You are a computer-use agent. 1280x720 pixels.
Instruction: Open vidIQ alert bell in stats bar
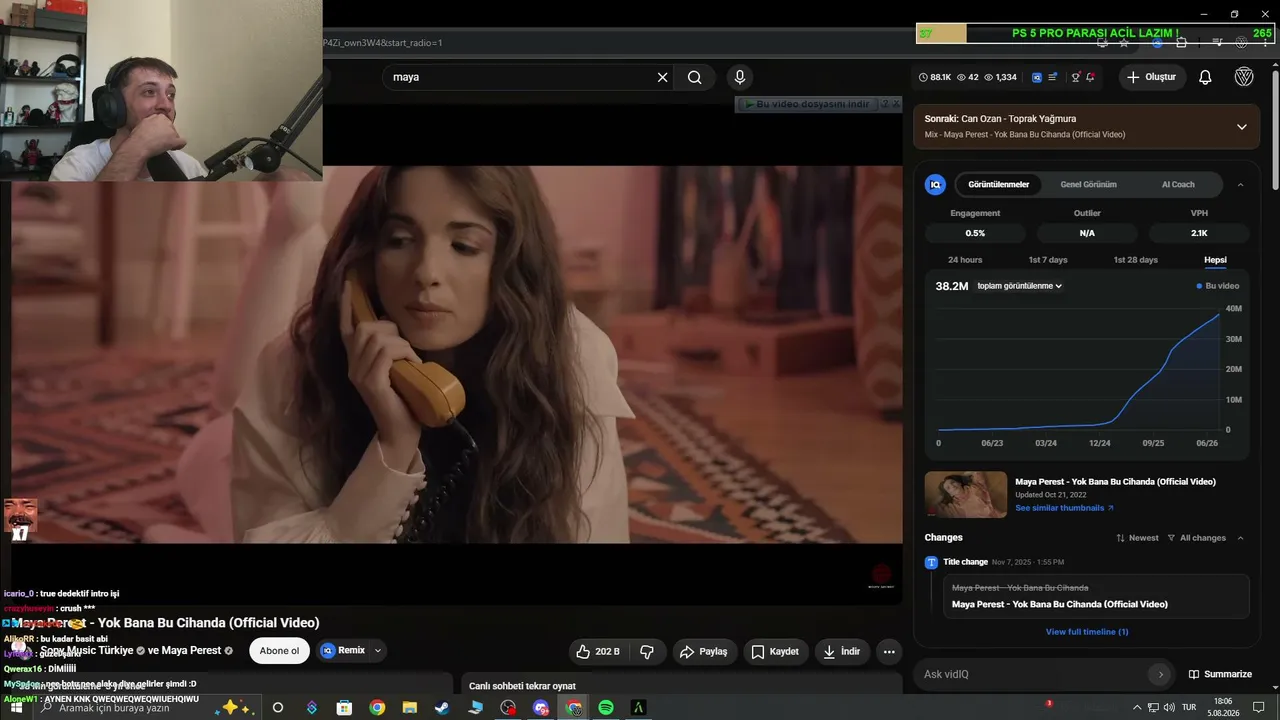[x=1090, y=77]
